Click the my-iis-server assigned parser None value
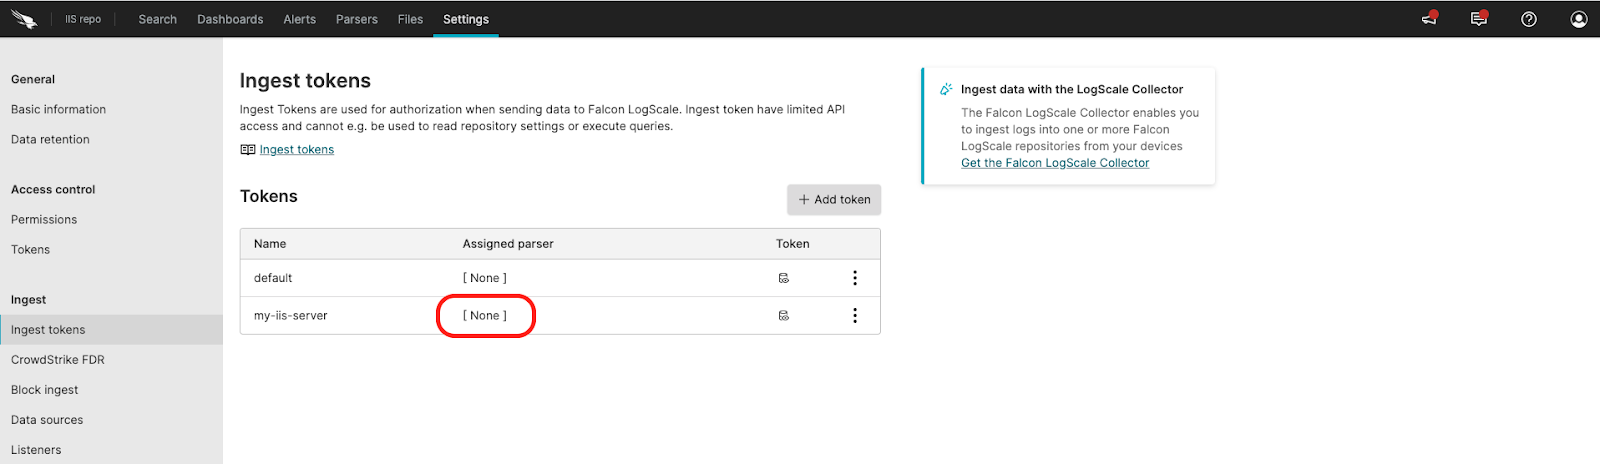This screenshot has height=464, width=1600. [x=485, y=316]
